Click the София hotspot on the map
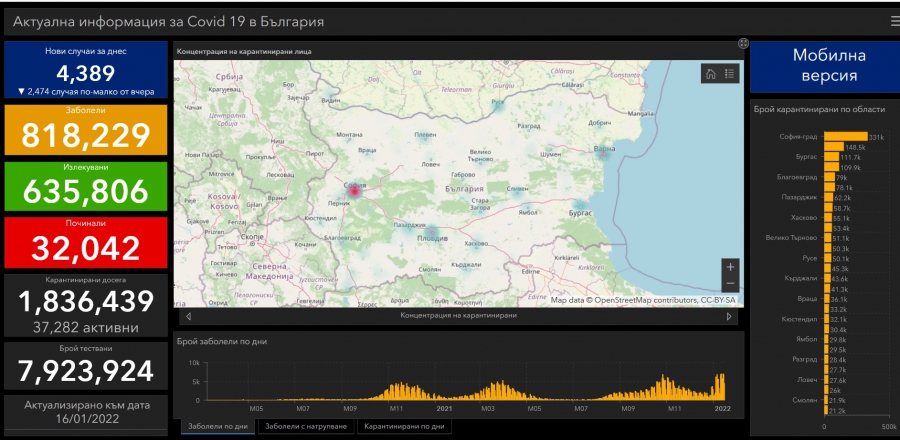The width and height of the screenshot is (900, 440). [353, 186]
